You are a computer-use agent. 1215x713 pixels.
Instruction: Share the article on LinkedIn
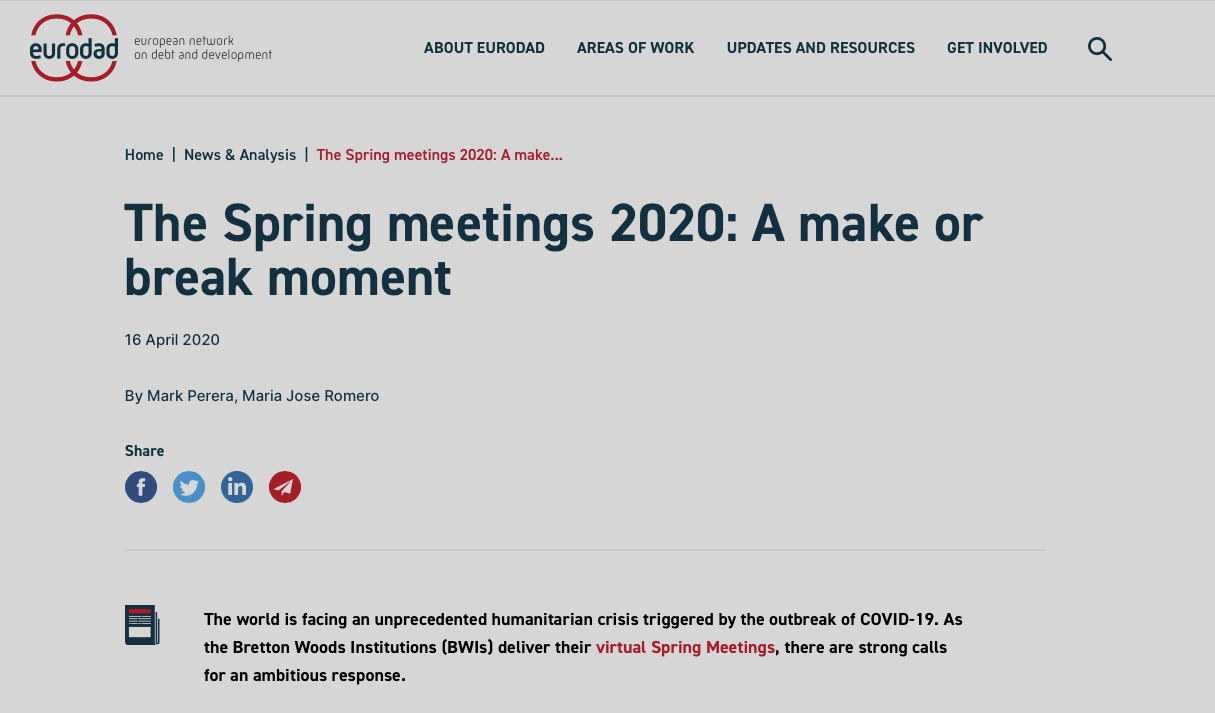point(237,487)
